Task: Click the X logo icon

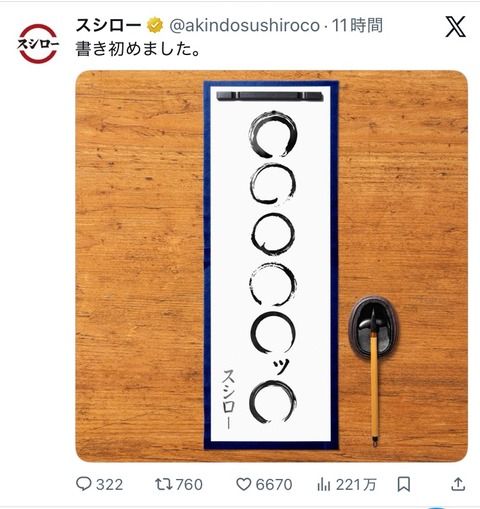Action: tap(455, 26)
